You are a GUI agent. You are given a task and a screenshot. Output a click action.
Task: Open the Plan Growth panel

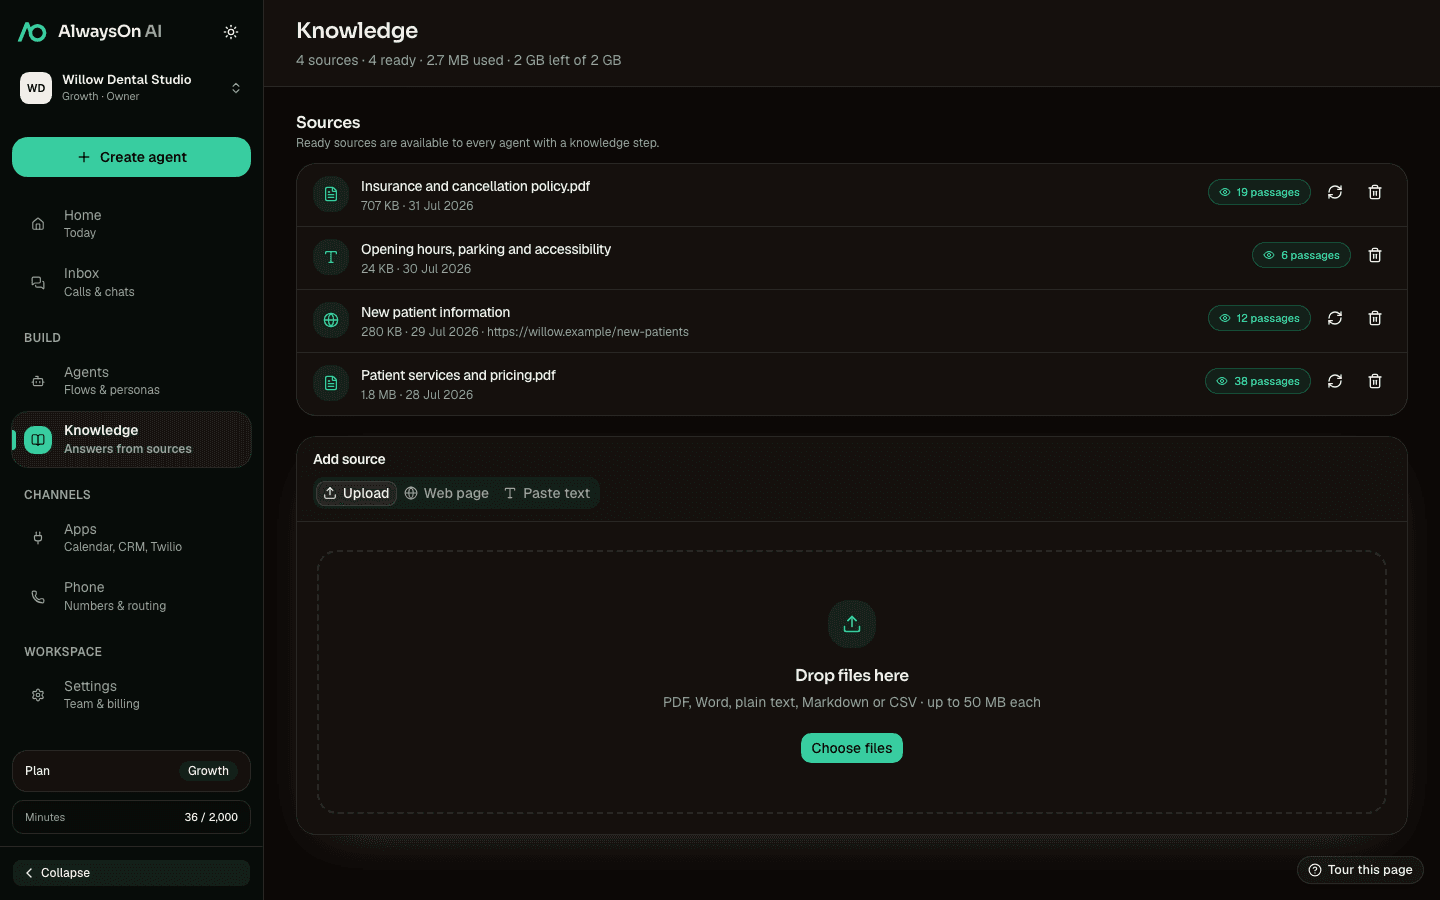[x=131, y=771]
